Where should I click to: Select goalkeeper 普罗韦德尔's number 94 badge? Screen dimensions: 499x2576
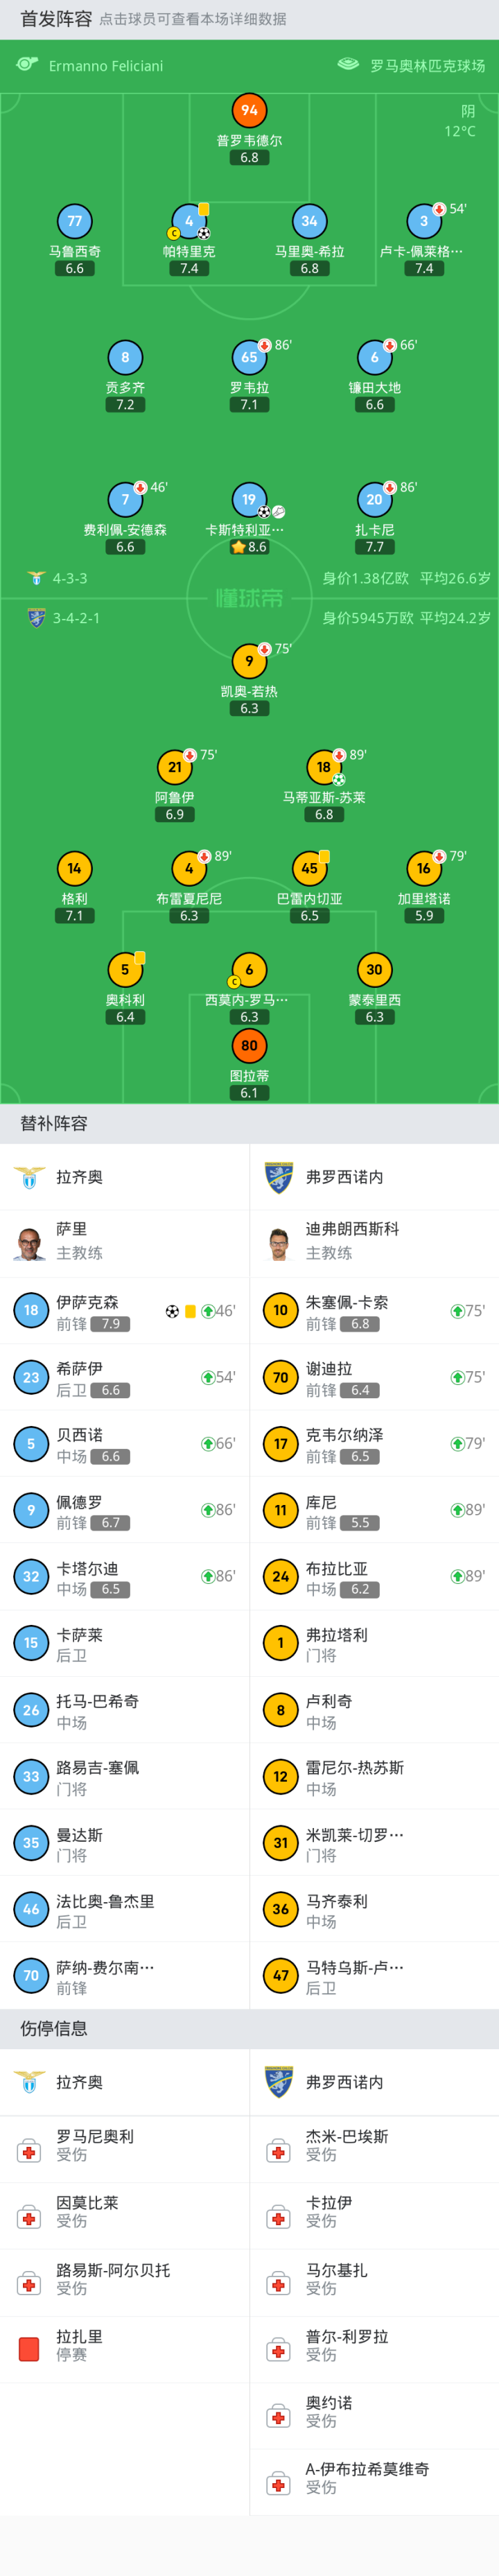(x=249, y=110)
